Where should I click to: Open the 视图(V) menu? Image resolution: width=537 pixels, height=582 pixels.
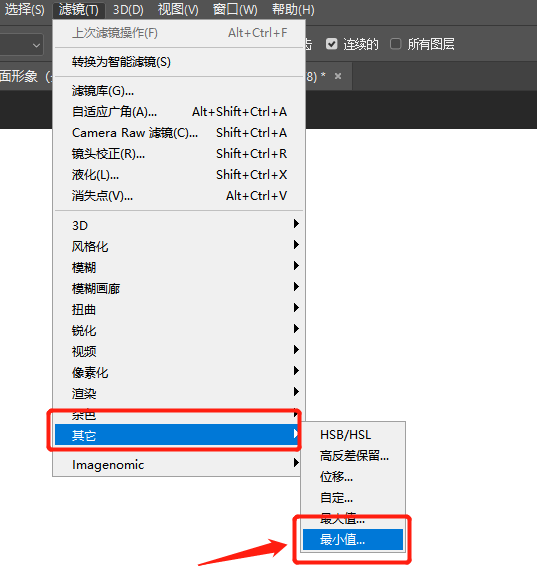coord(178,9)
